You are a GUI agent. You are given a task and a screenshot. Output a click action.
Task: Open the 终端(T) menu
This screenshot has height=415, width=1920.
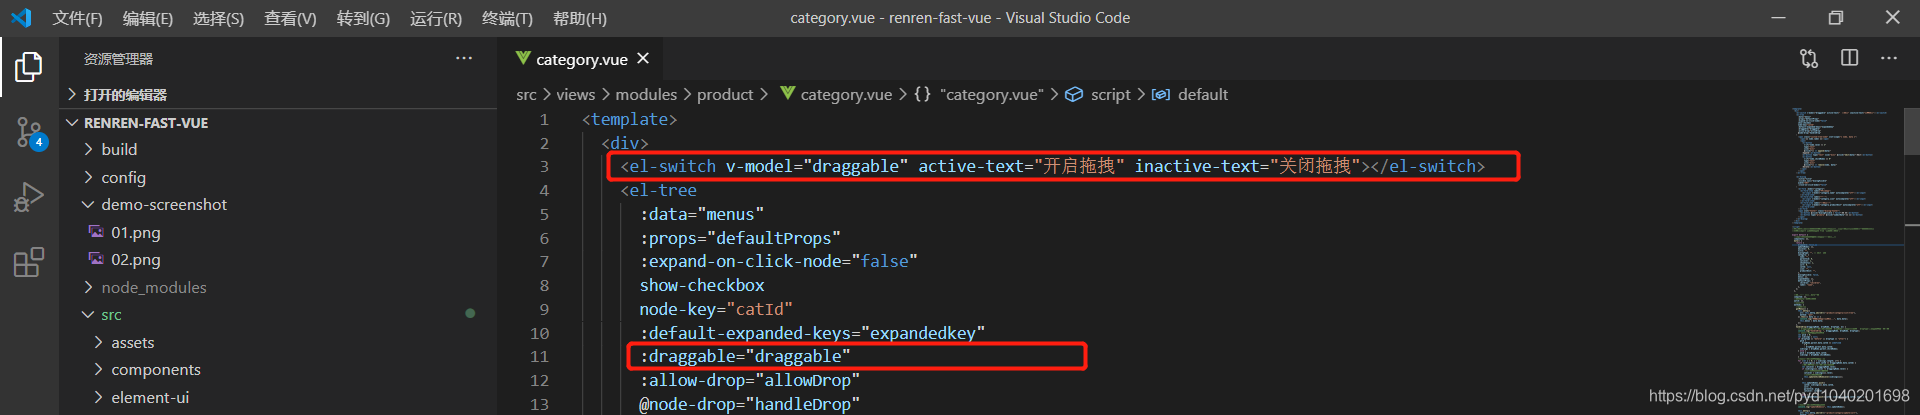pyautogui.click(x=507, y=18)
